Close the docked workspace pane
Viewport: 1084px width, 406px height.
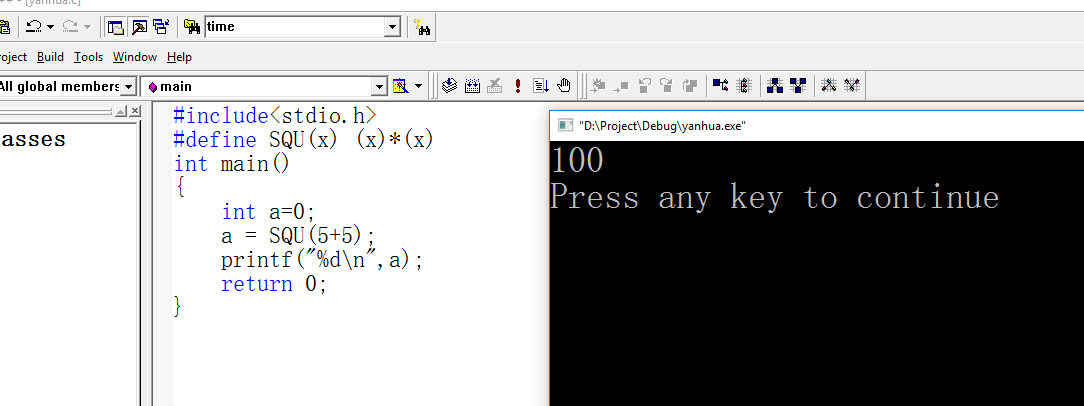(x=135, y=112)
